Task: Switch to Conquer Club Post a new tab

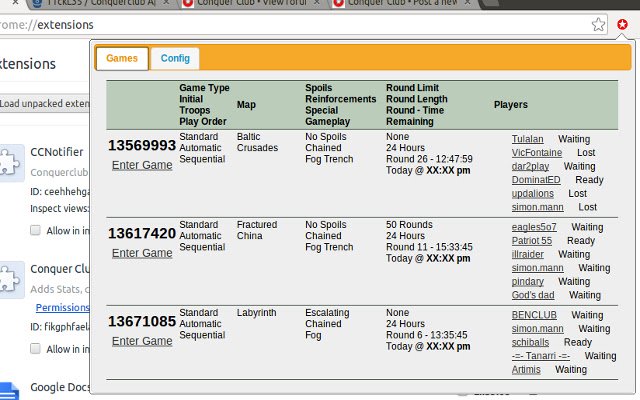Action: click(402, 4)
